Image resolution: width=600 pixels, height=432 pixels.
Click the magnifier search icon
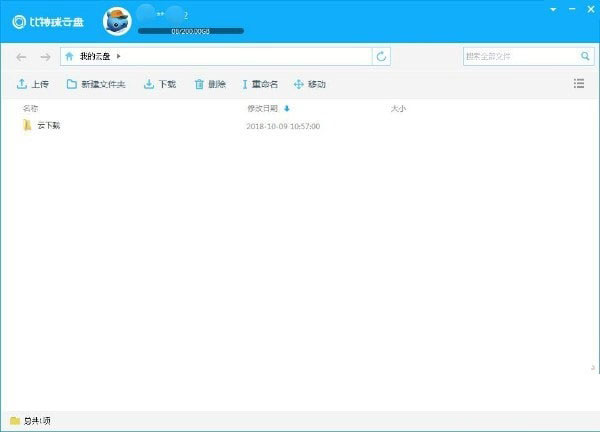pos(585,57)
